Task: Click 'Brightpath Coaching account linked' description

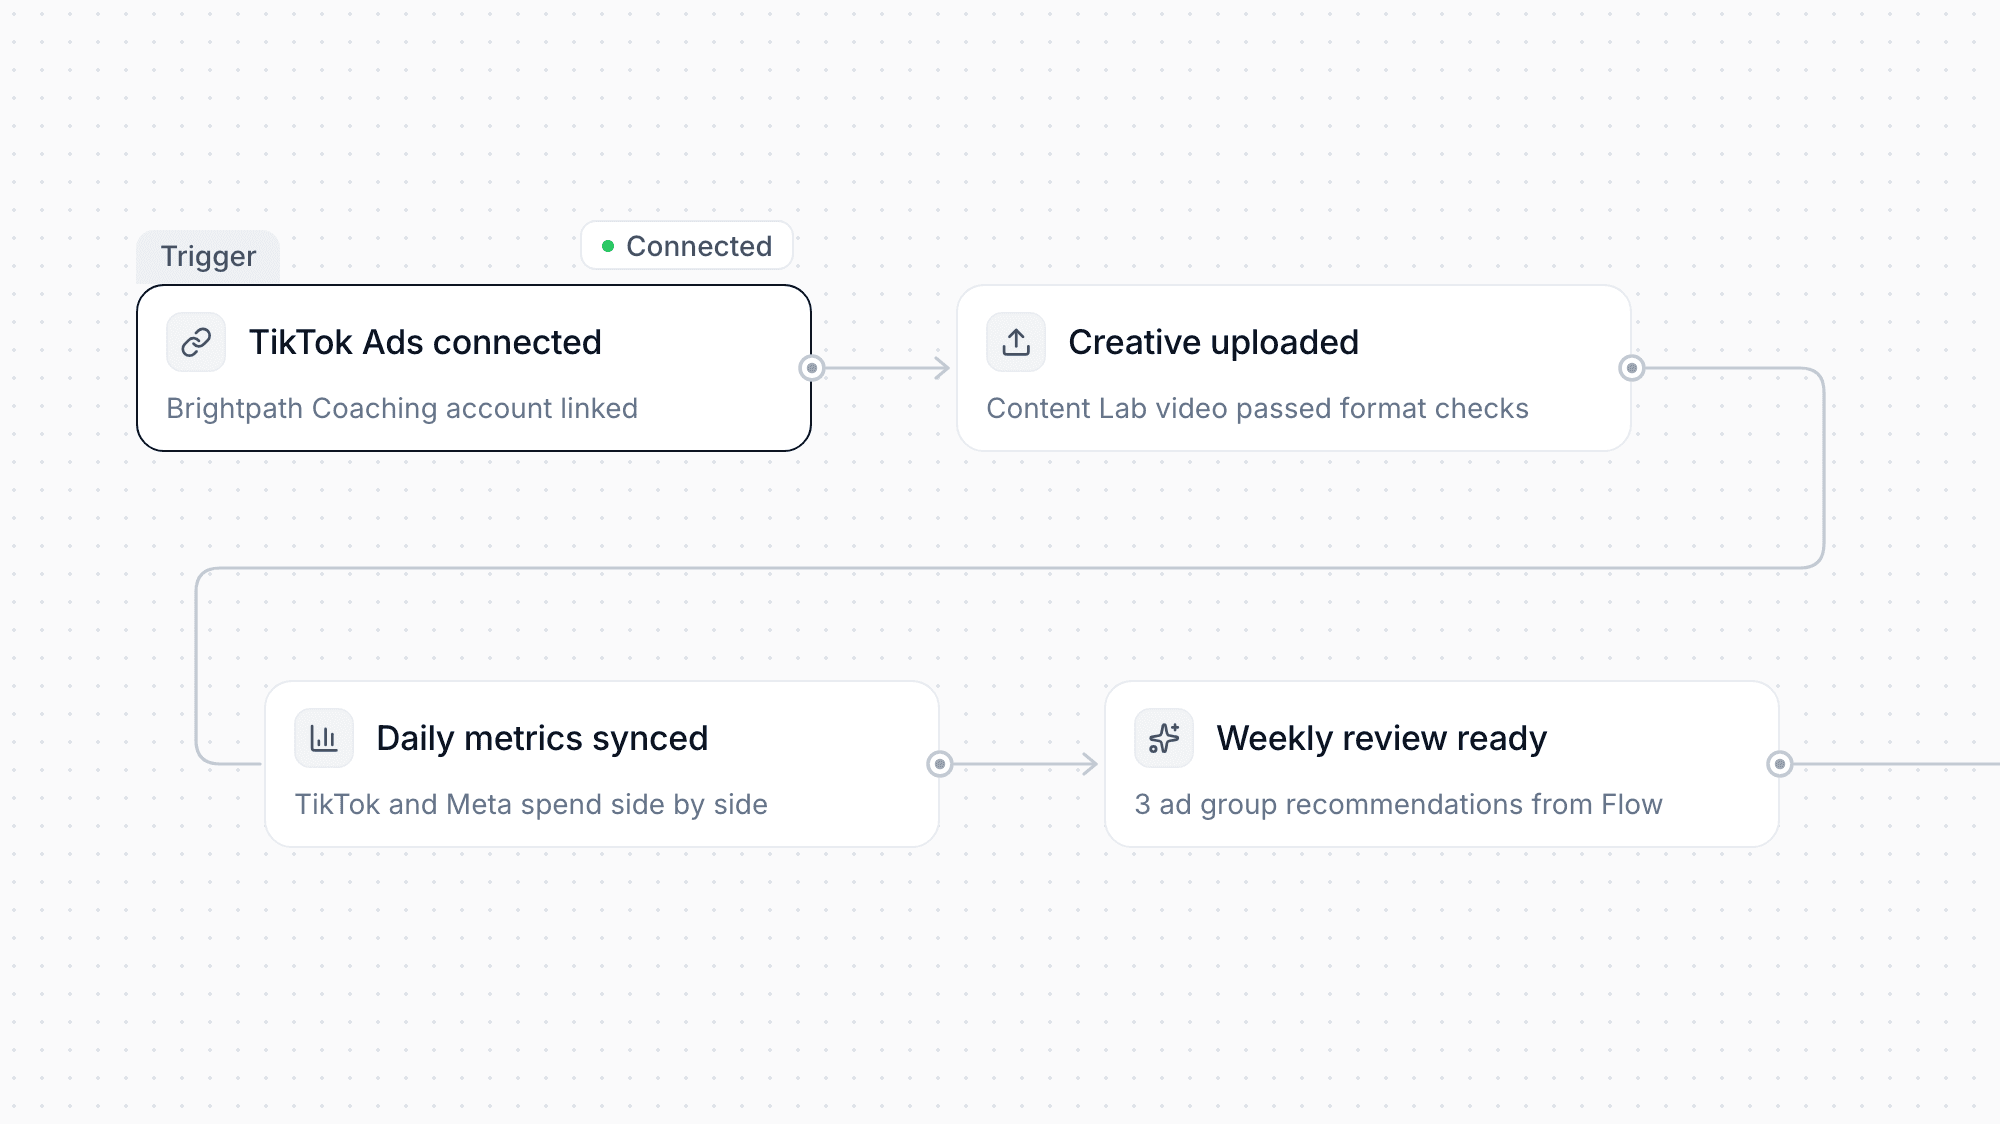Action: 402,408
